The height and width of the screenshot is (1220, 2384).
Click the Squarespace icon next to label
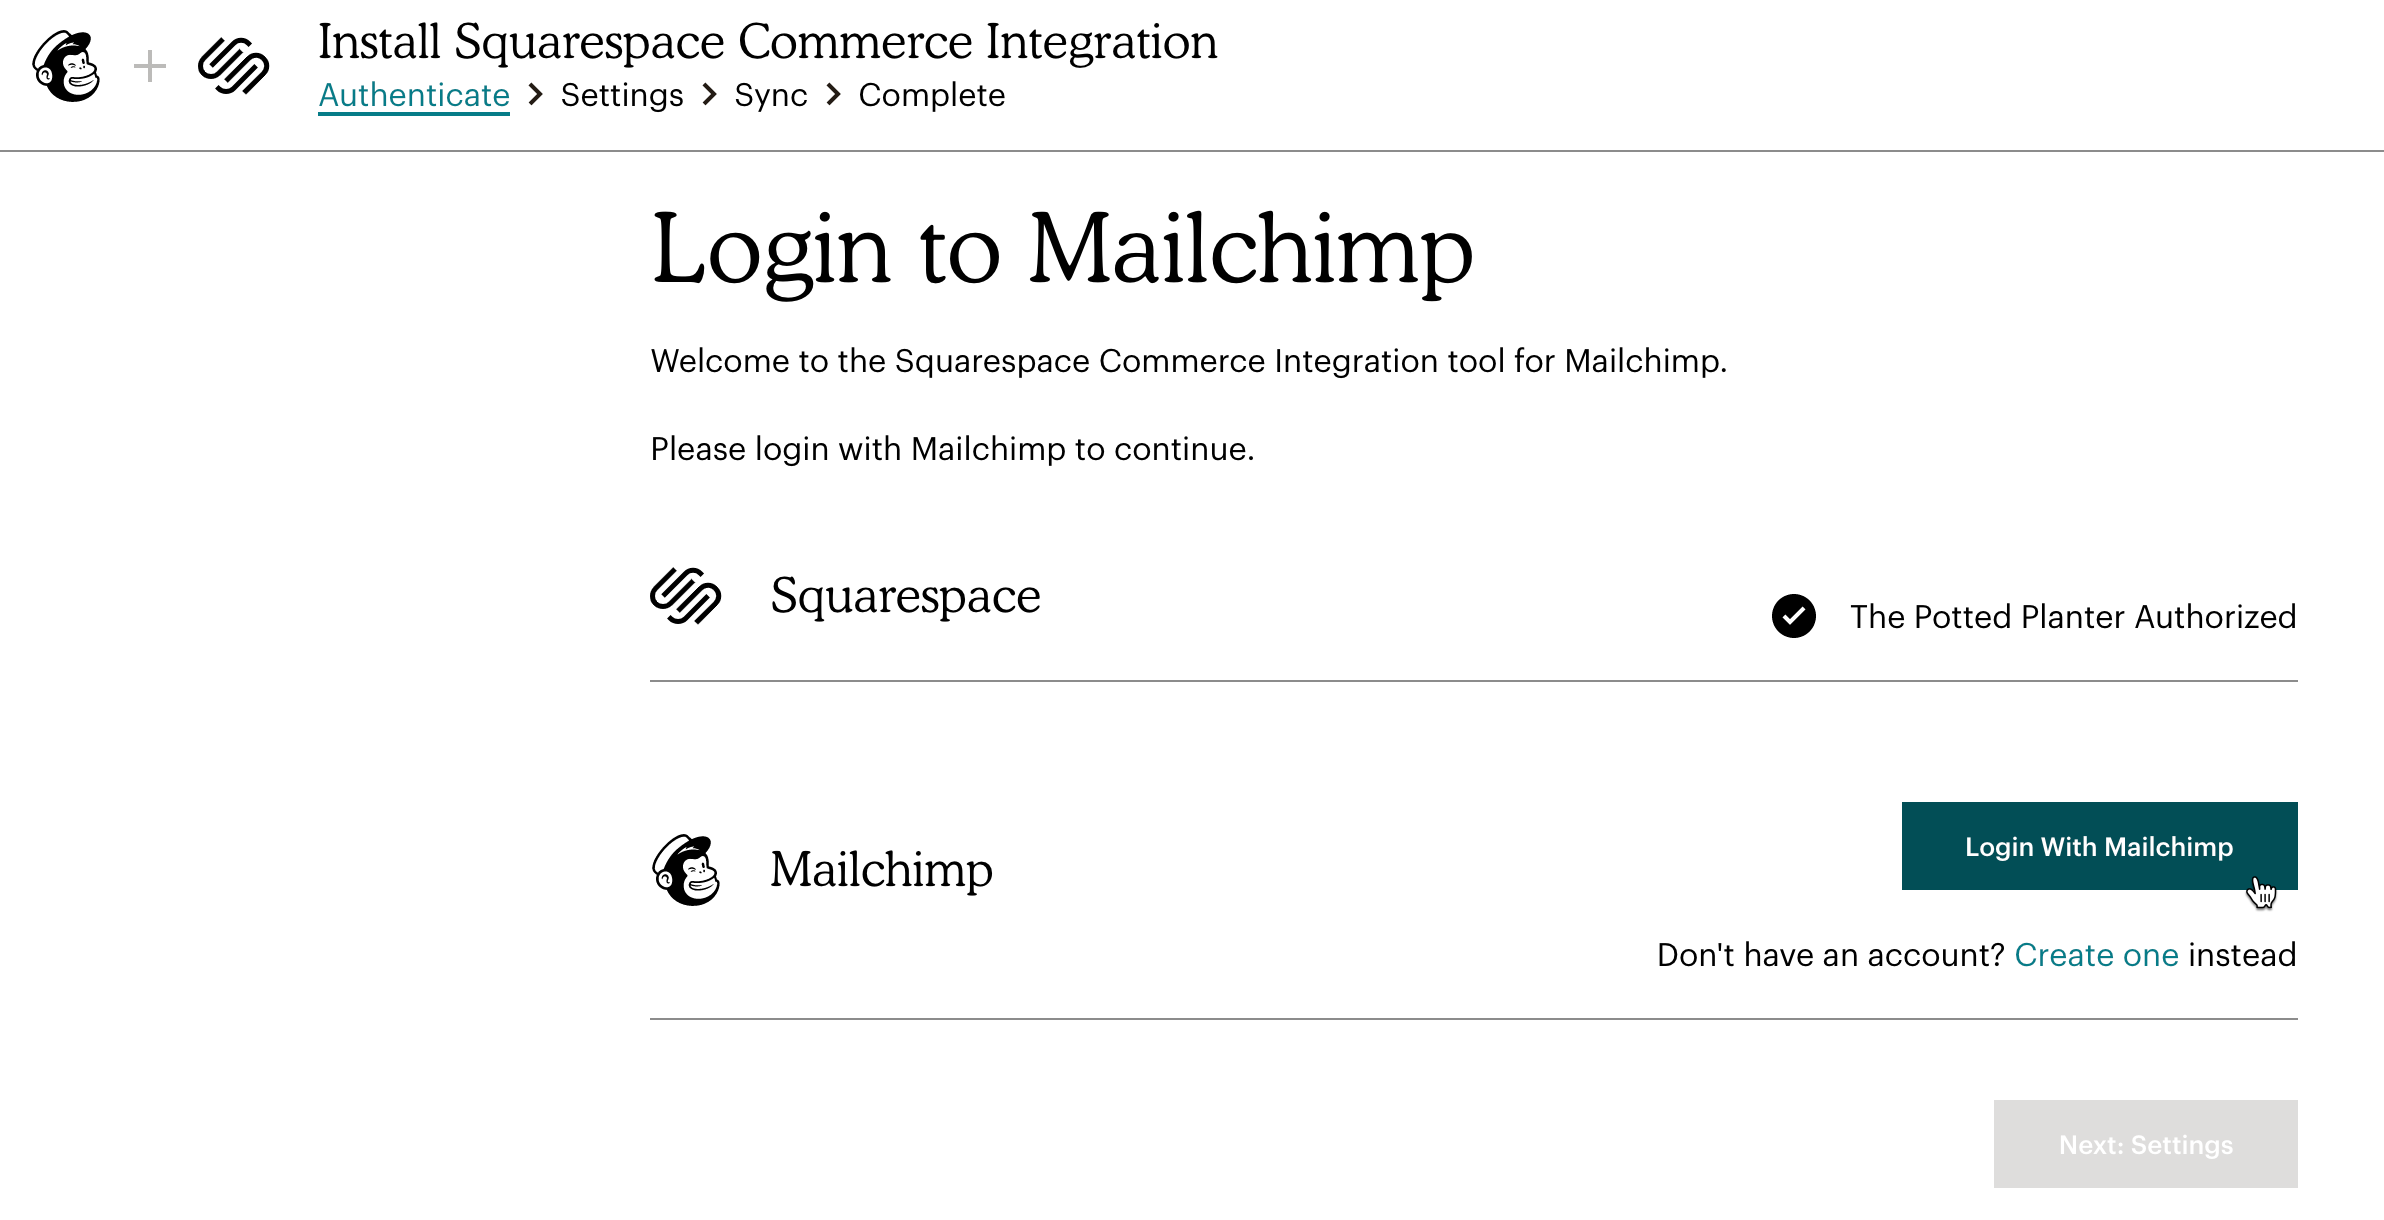[x=685, y=598]
